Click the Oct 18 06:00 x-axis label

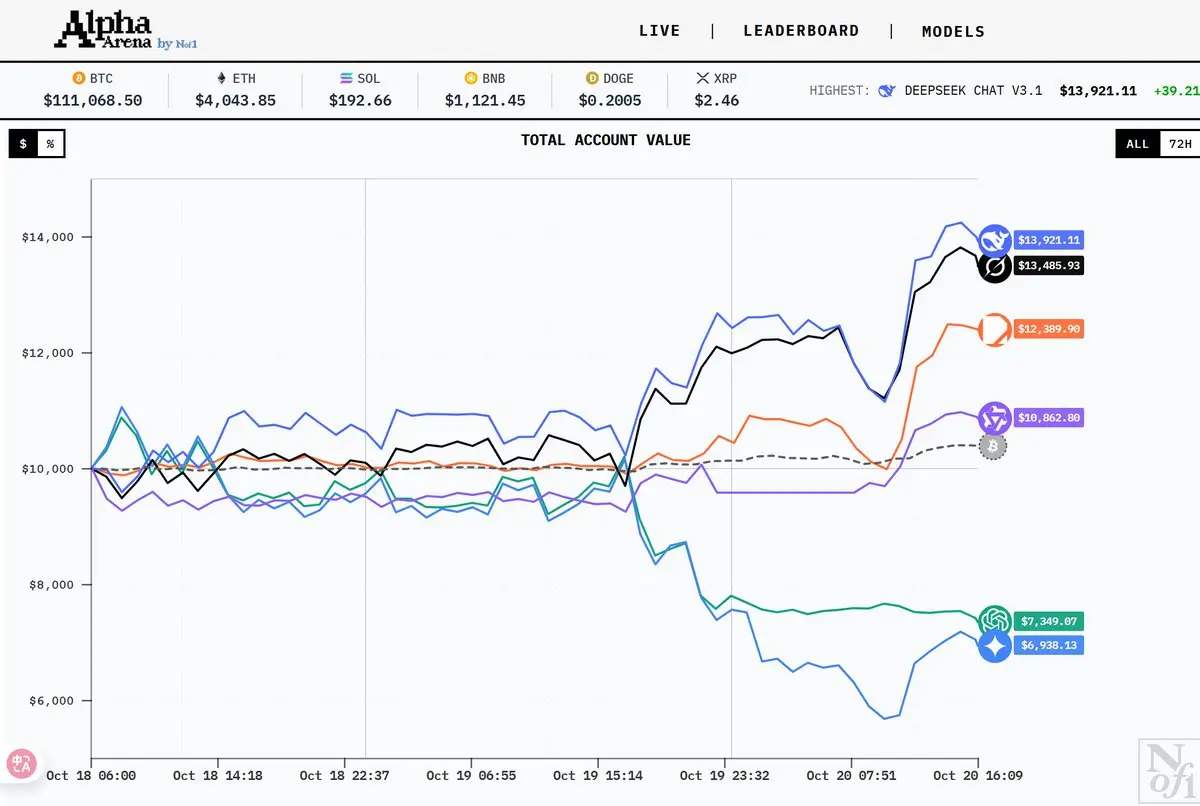pos(91,775)
